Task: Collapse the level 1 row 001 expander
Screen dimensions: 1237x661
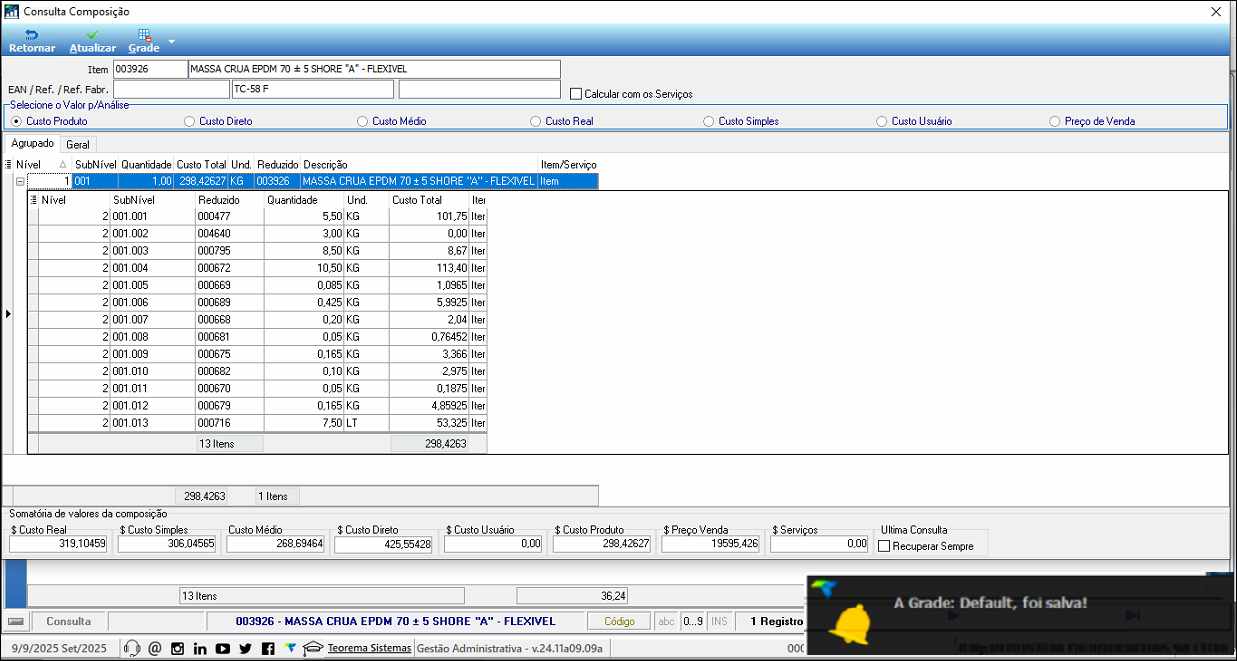Action: point(20,181)
